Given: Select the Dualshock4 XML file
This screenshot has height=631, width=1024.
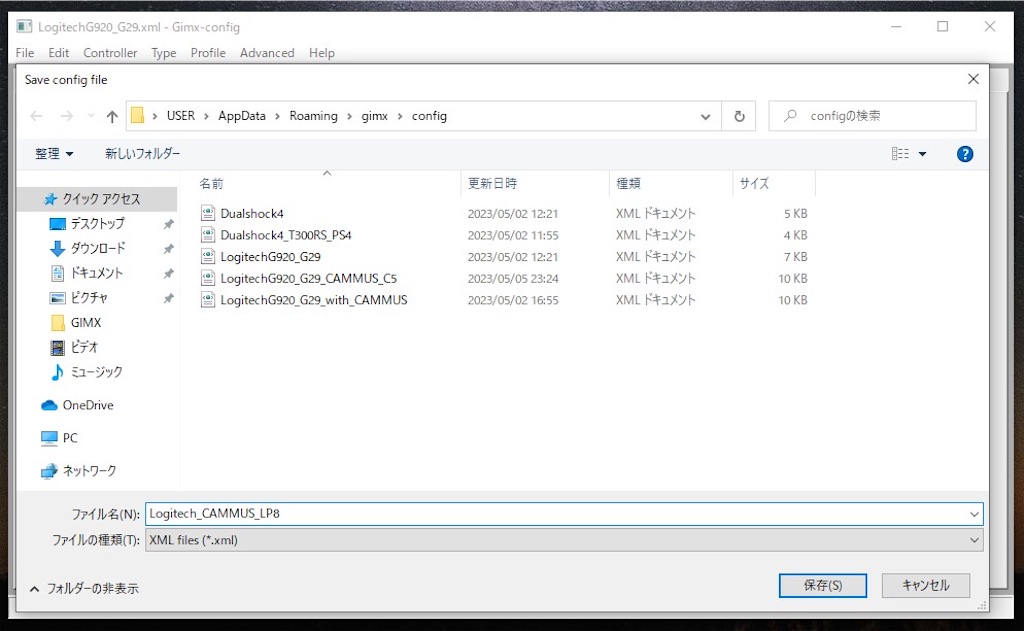Looking at the screenshot, I should (252, 214).
